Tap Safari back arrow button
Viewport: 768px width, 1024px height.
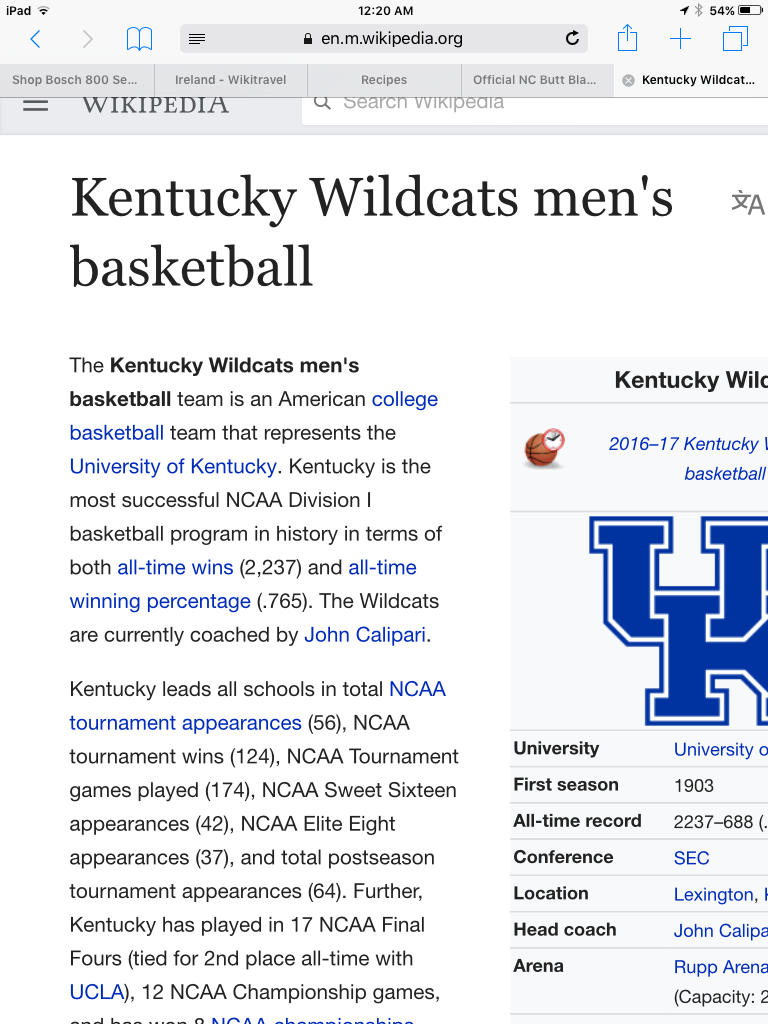(x=36, y=39)
